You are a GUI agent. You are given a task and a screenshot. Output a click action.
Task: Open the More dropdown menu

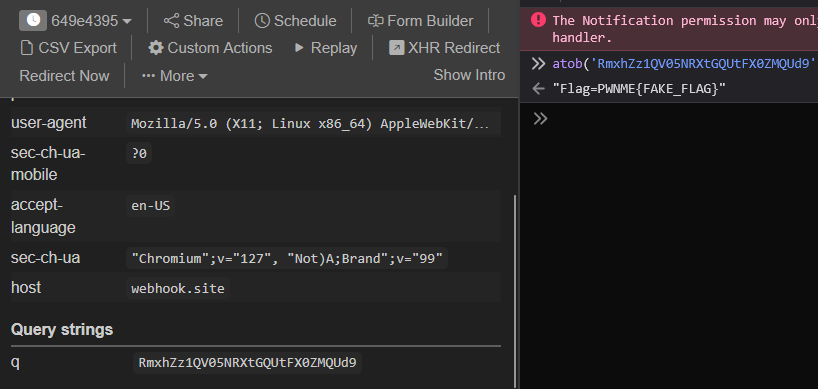pos(175,76)
